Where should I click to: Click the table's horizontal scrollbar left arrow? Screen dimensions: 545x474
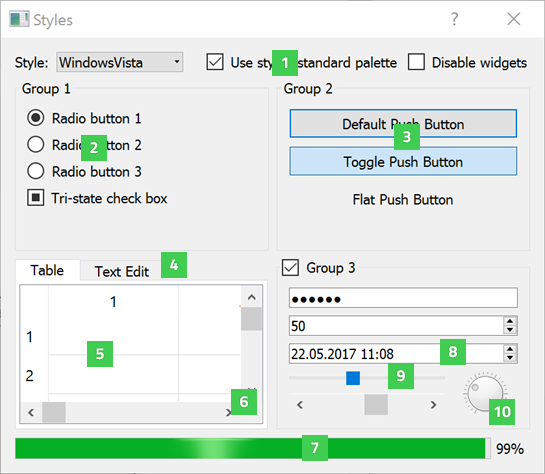(31, 412)
